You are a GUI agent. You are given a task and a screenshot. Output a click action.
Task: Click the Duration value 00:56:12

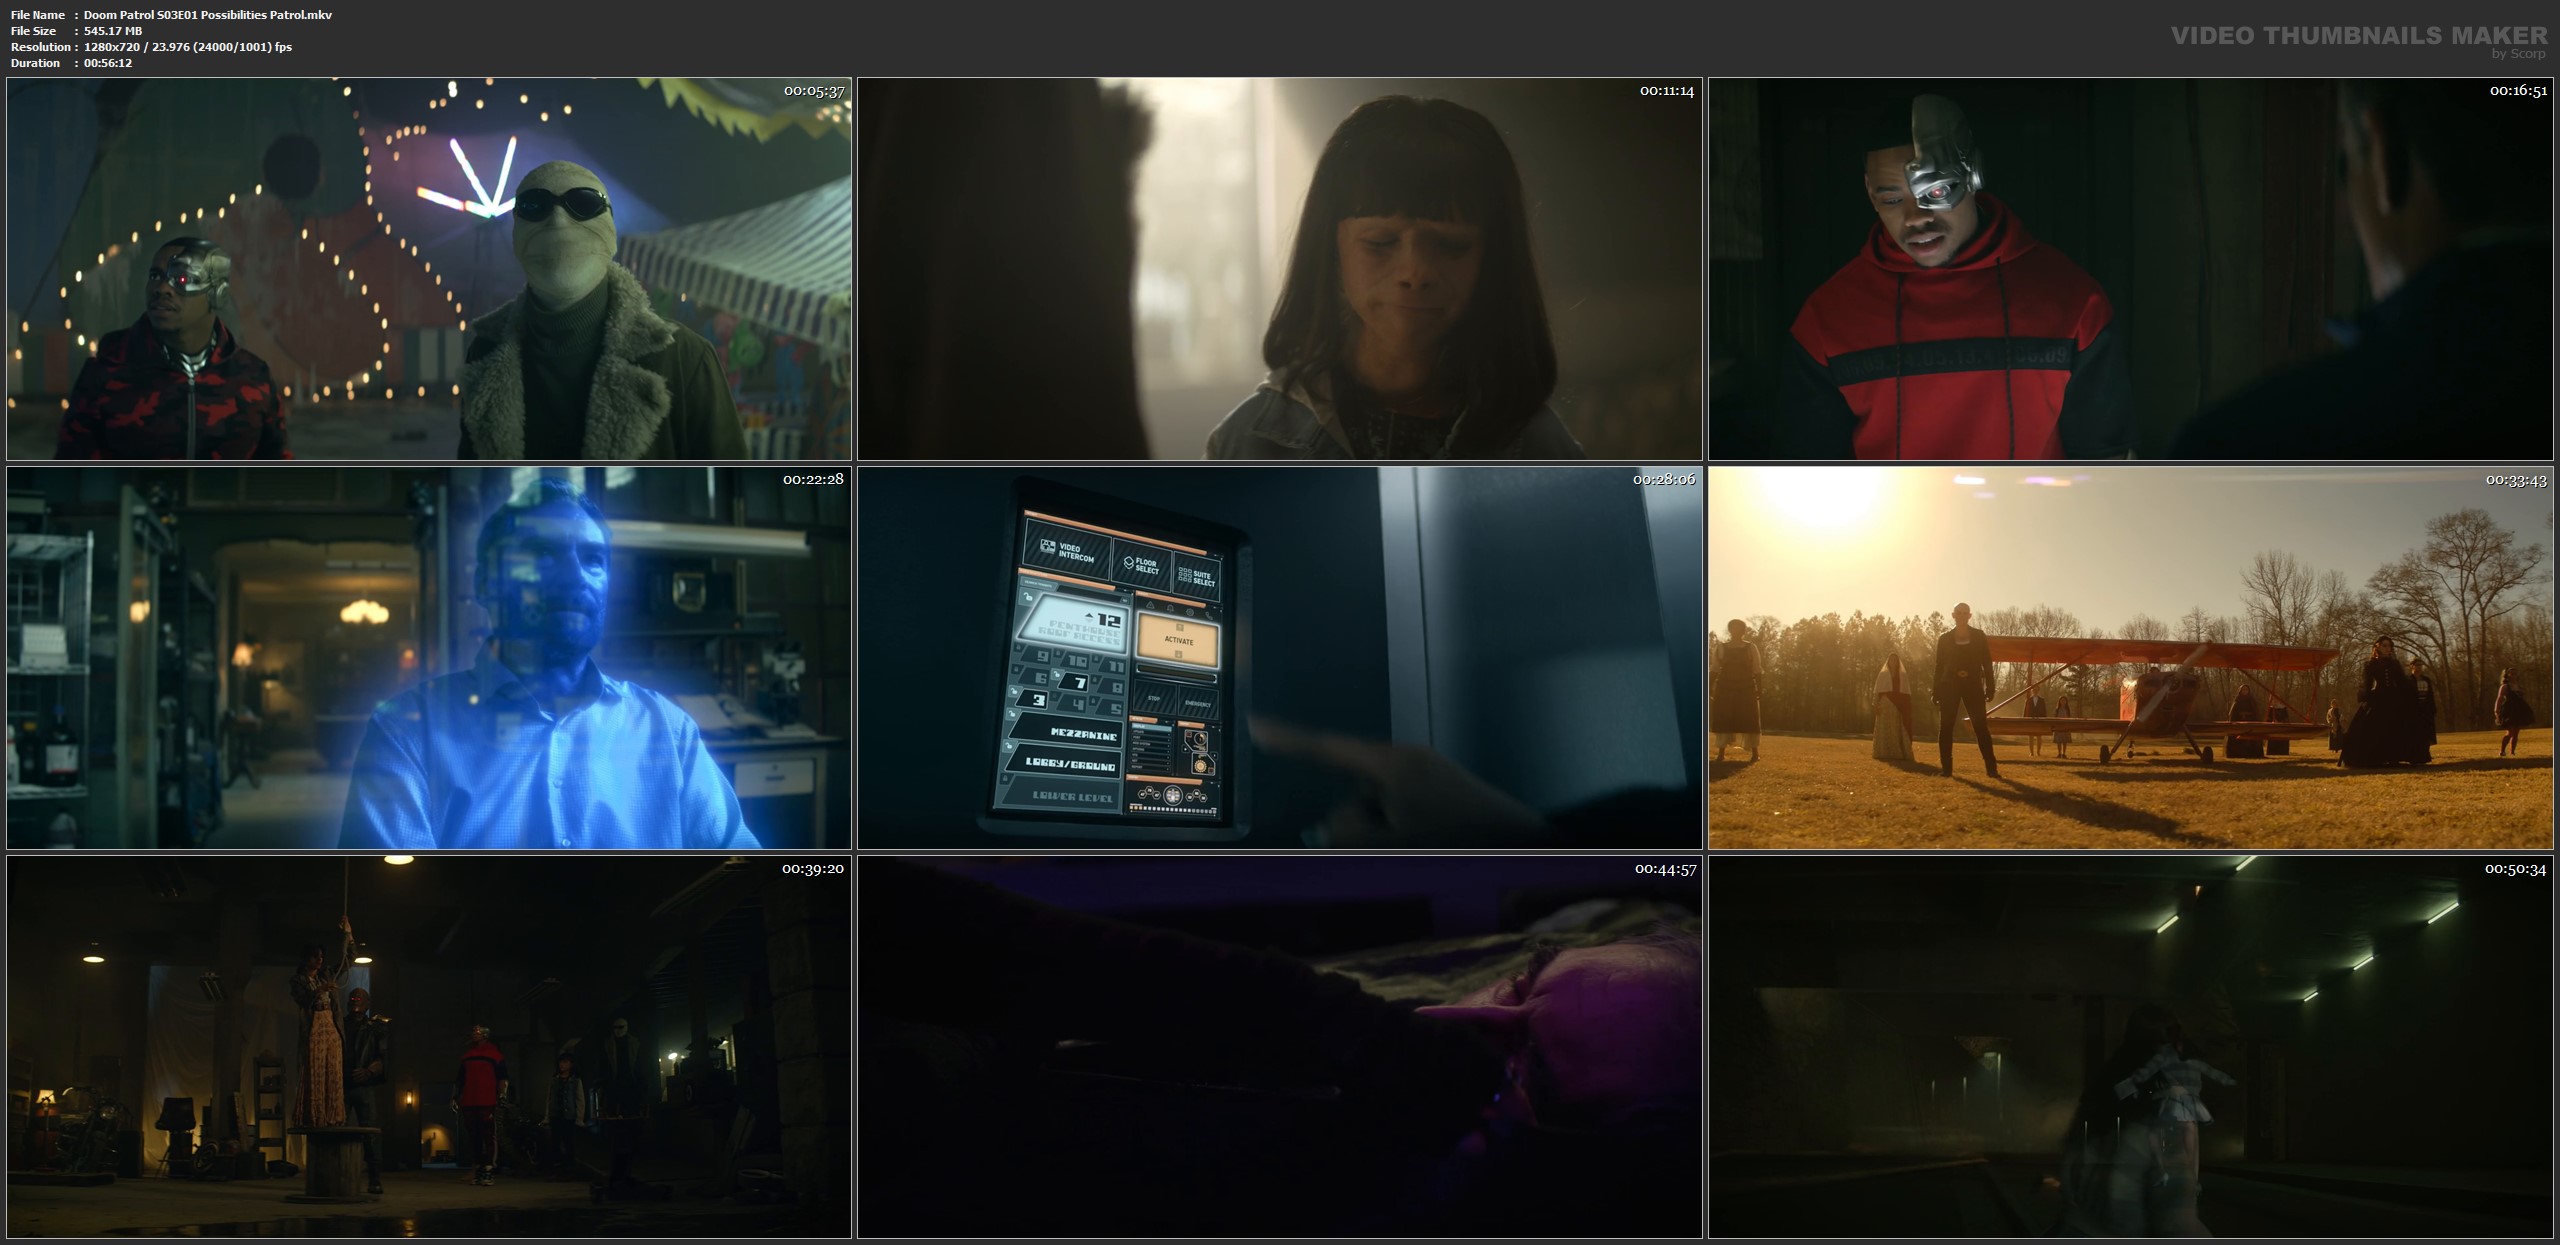point(108,63)
